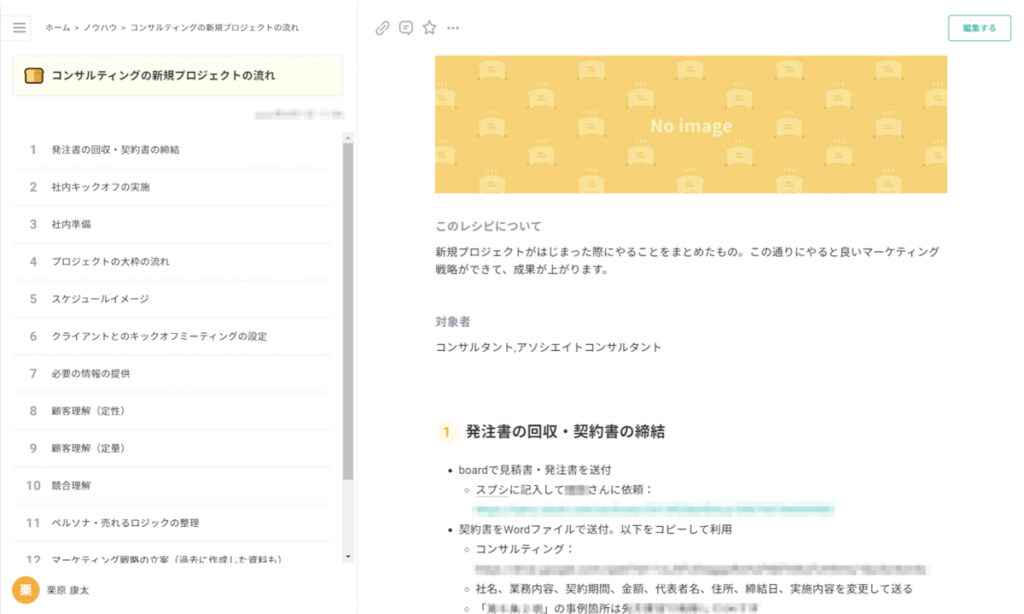The width and height of the screenshot is (1024, 614).
Task: Open comments with speech bubble icon
Action: point(406,27)
